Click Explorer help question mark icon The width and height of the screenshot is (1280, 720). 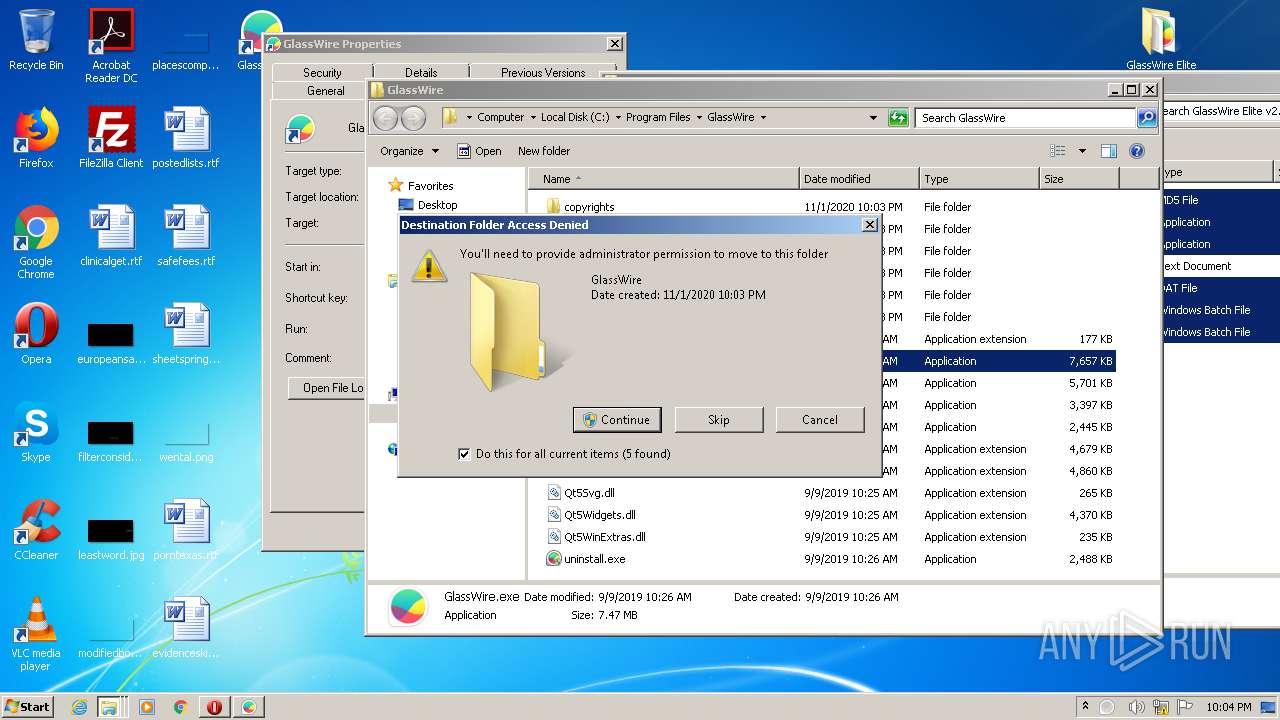[x=1137, y=151]
